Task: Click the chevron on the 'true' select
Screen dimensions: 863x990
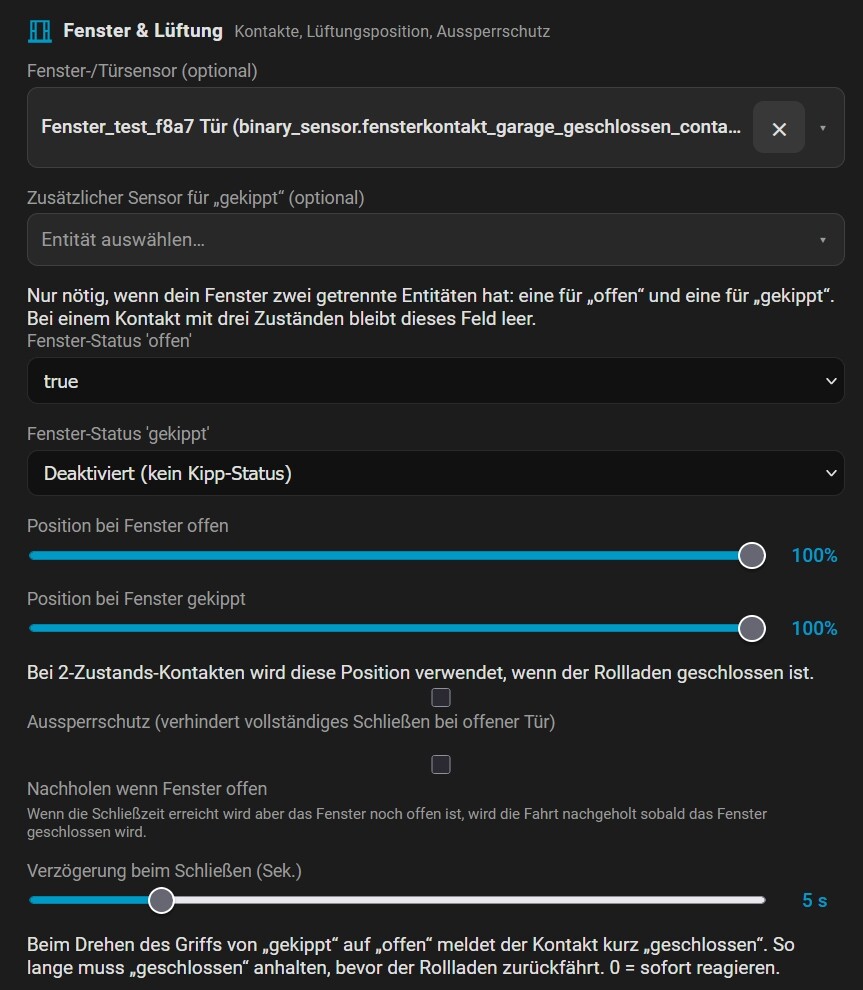Action: [831, 381]
